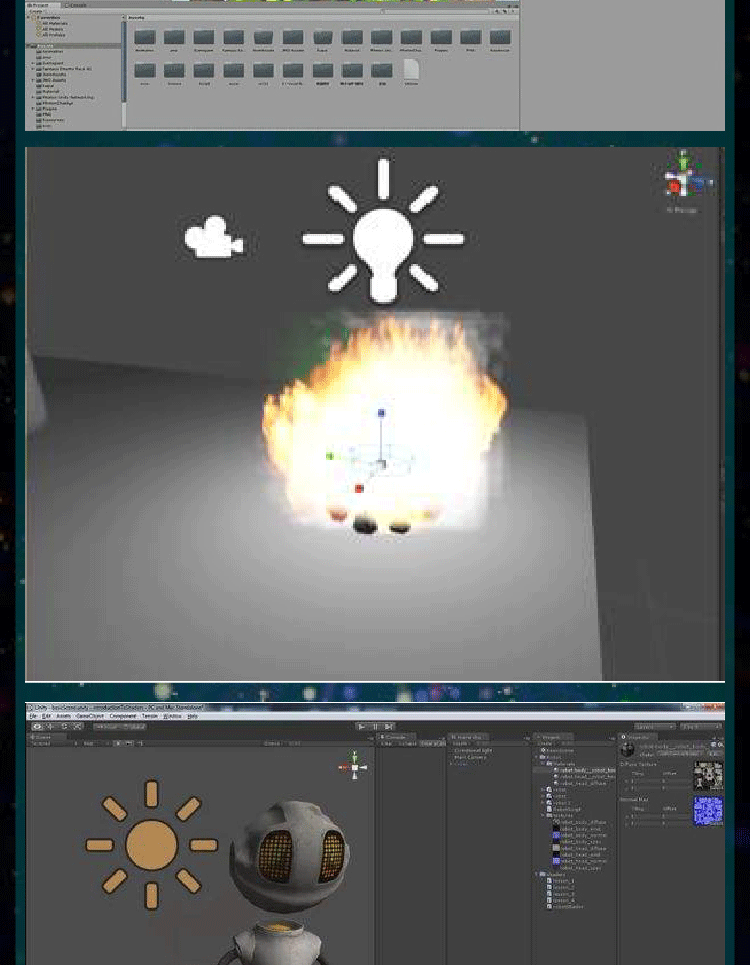Click the orientation gizmo above Persp label
Viewport: 750px width, 965px height.
click(x=684, y=177)
